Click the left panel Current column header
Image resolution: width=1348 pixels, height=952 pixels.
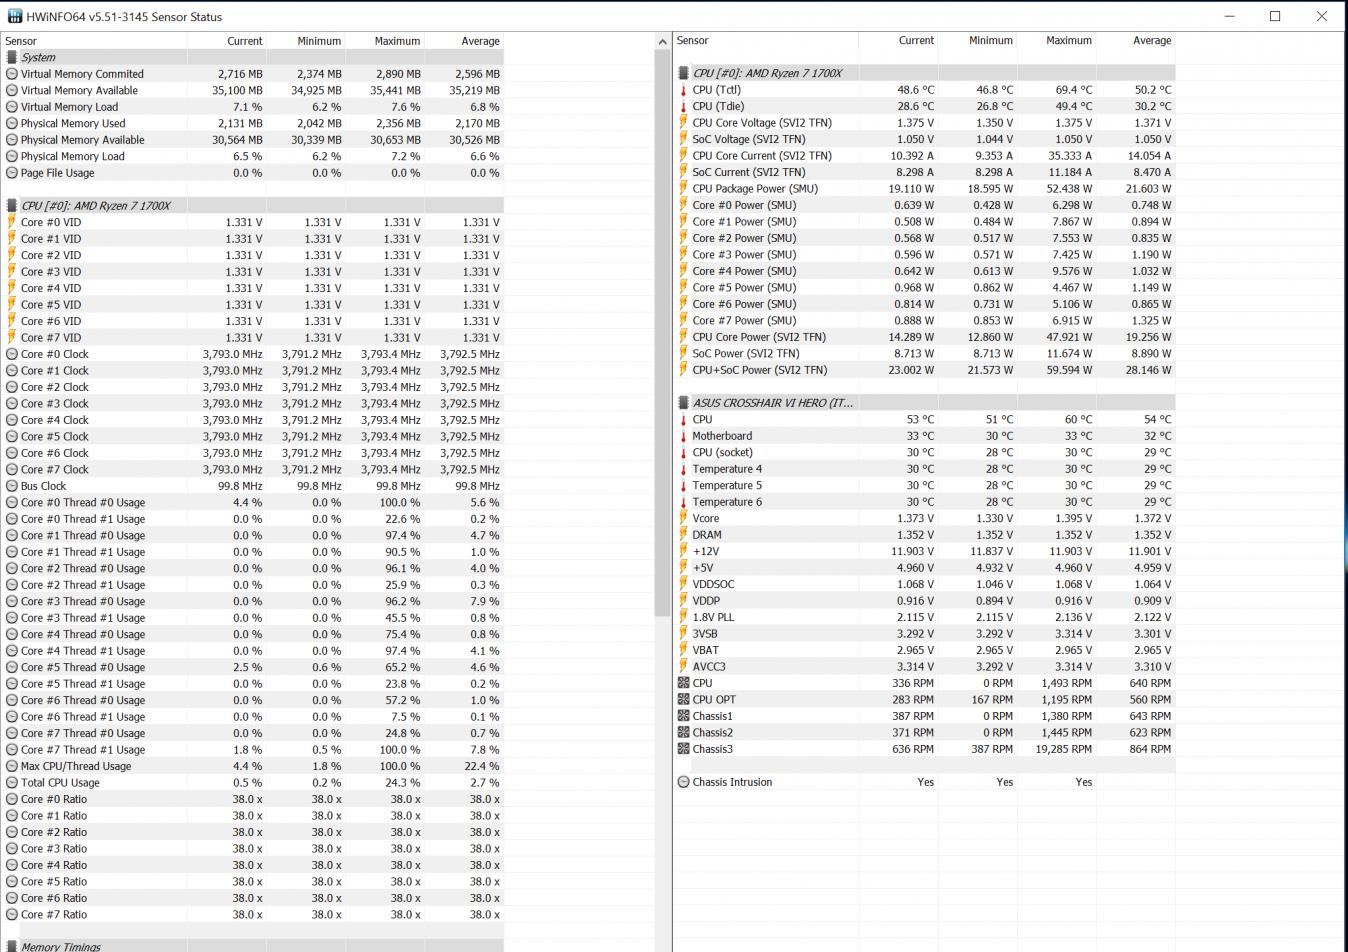tap(226, 41)
